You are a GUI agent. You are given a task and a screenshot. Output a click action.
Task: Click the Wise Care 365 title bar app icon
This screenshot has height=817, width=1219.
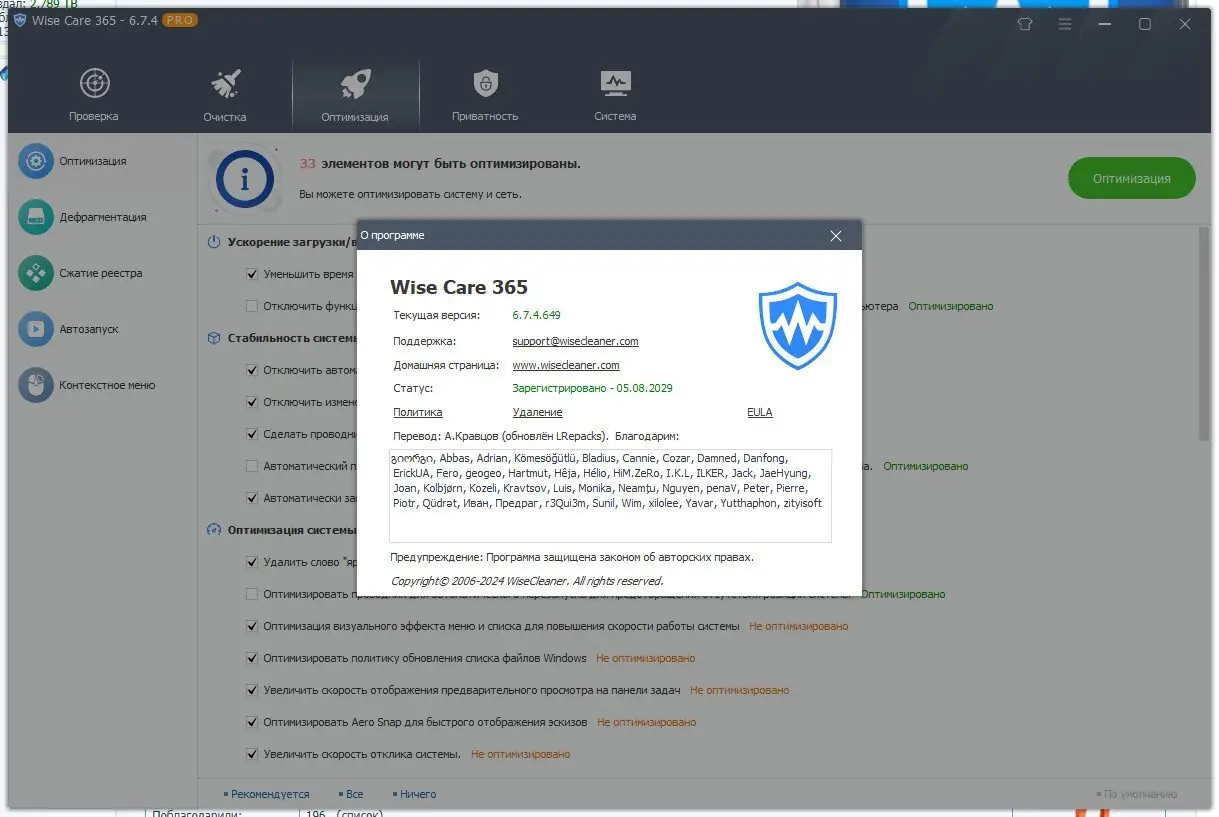click(x=20, y=21)
